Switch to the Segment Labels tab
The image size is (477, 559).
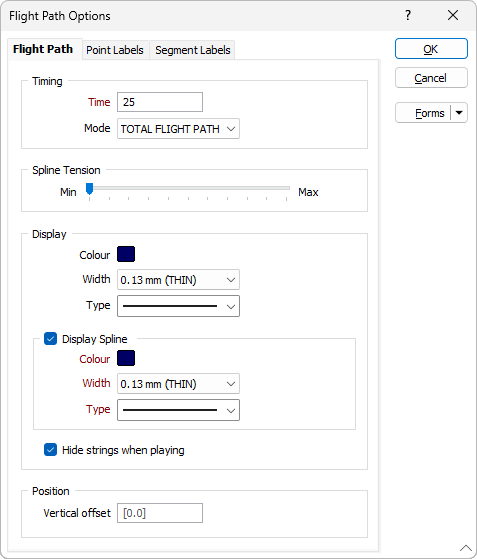(x=193, y=50)
